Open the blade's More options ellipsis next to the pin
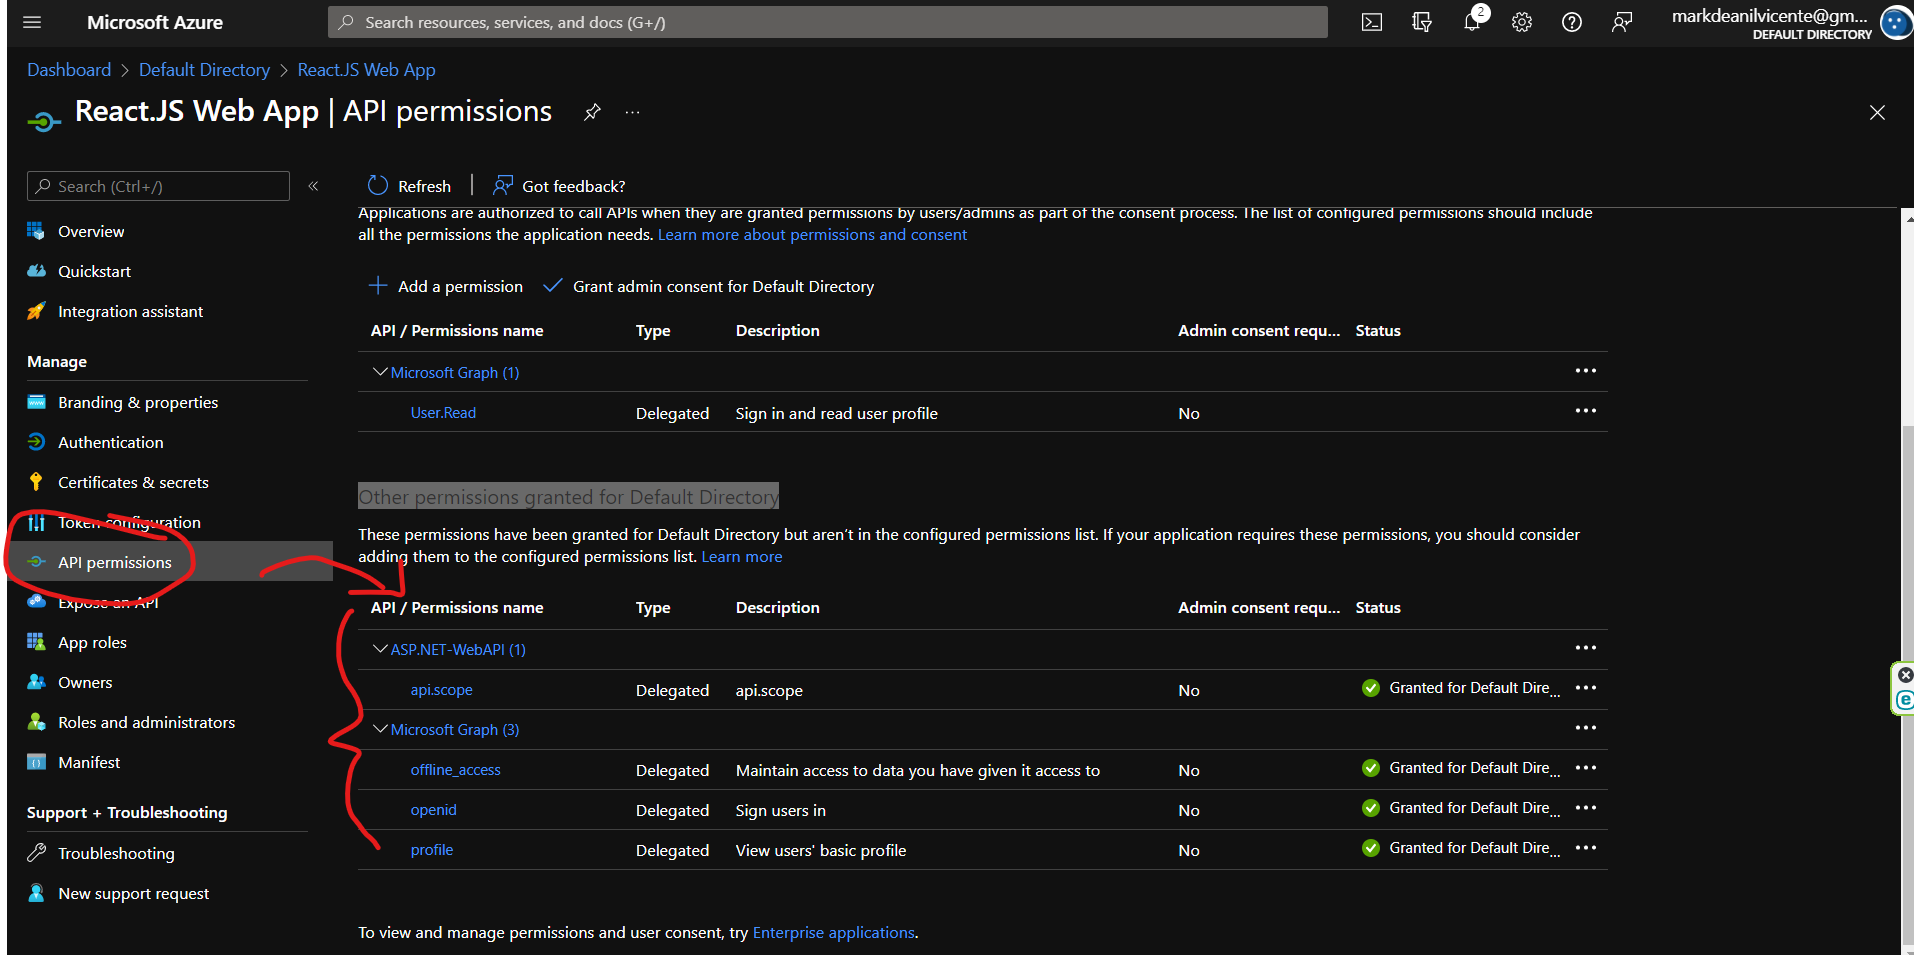1914x955 pixels. [x=632, y=112]
